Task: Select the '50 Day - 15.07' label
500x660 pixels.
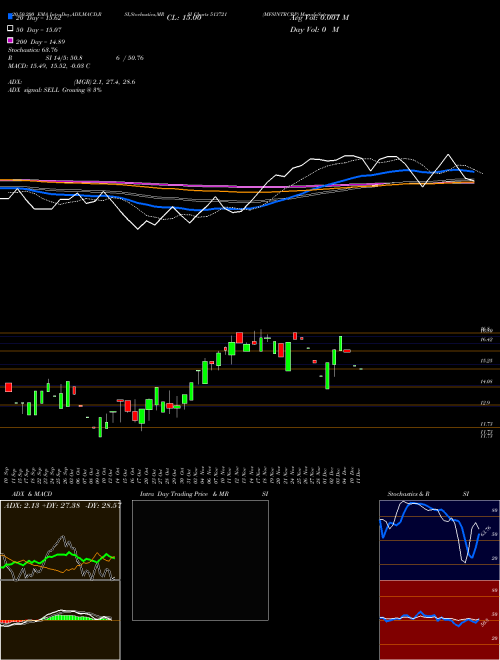Action: pyautogui.click(x=39, y=30)
